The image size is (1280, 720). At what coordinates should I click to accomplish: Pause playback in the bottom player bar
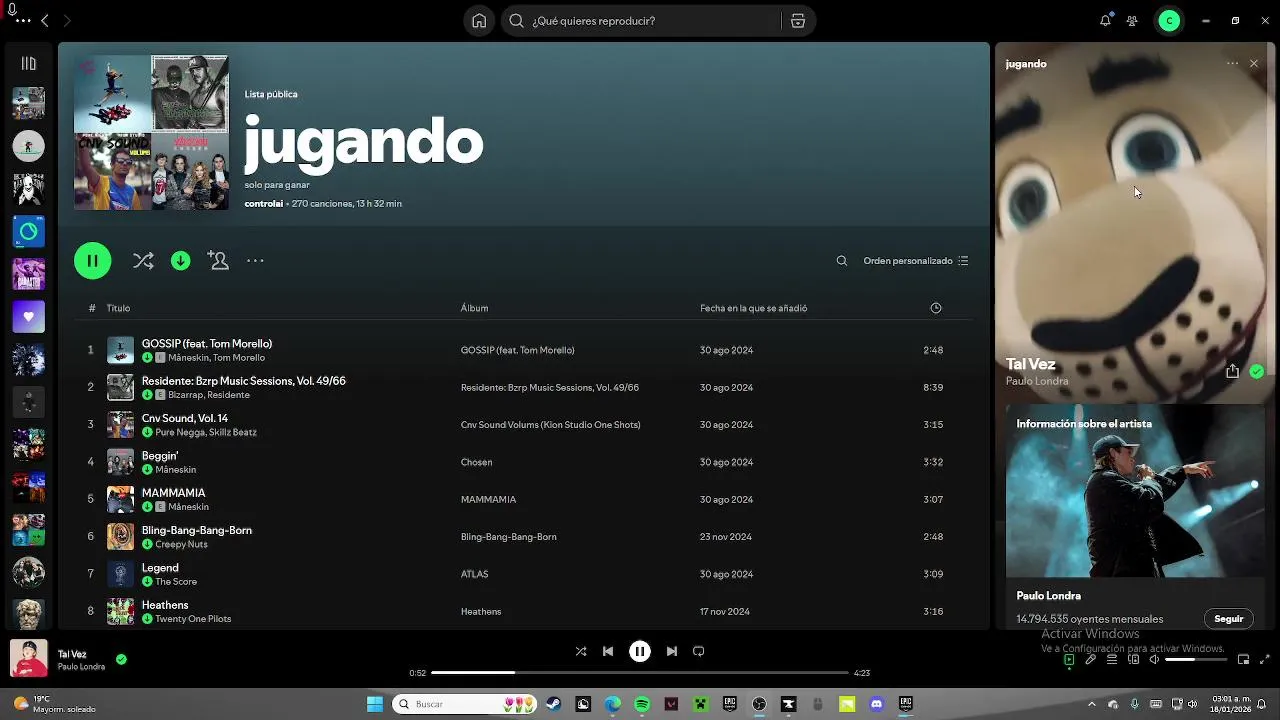[x=640, y=651]
